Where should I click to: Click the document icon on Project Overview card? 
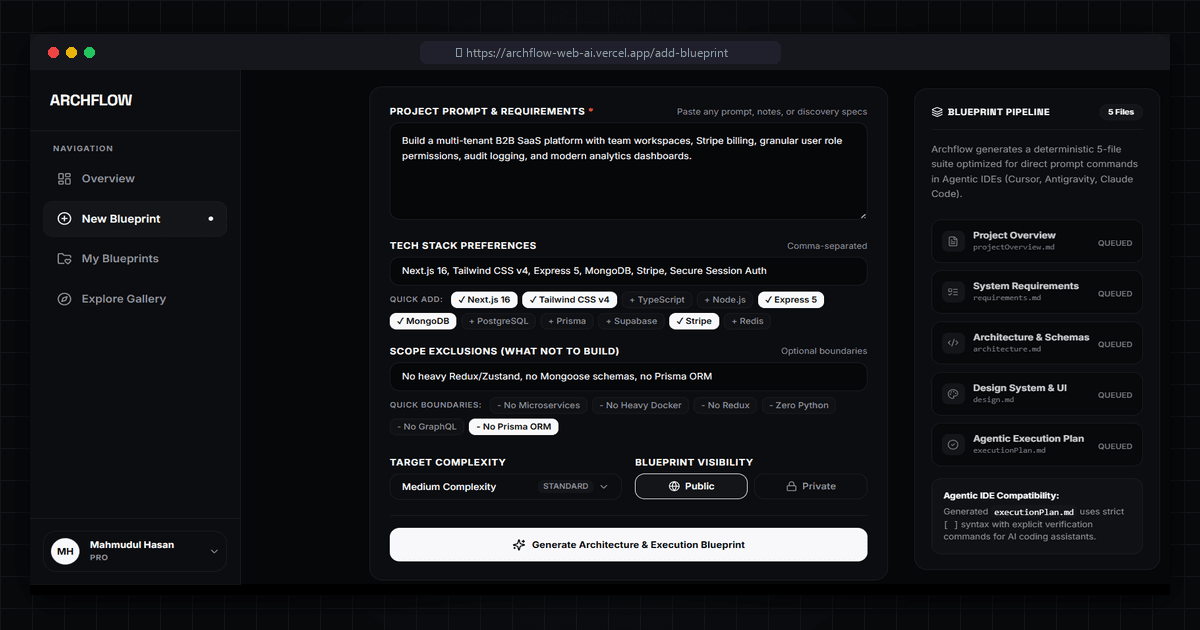coord(952,241)
